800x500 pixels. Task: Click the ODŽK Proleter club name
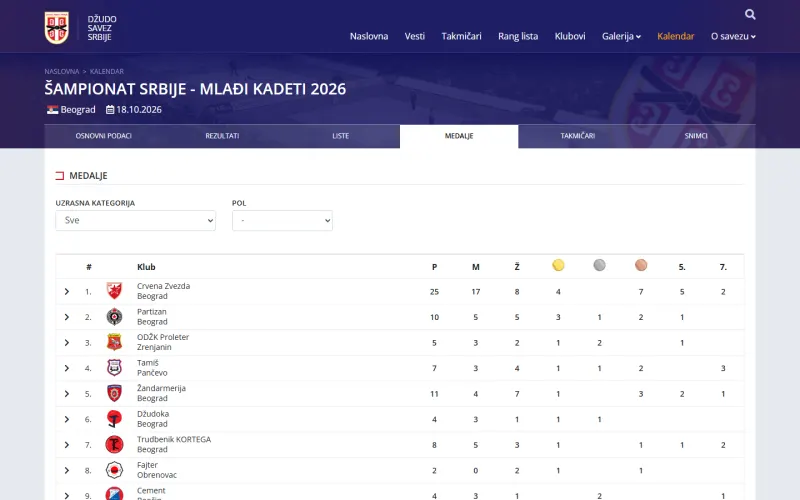point(163,337)
